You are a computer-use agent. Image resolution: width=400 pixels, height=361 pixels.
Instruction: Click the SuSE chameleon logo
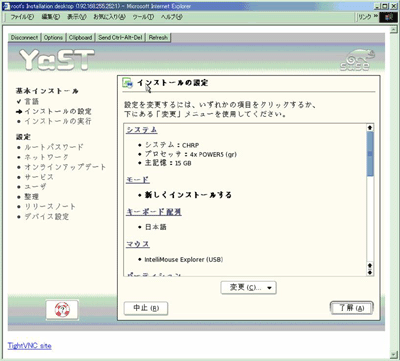358,60
